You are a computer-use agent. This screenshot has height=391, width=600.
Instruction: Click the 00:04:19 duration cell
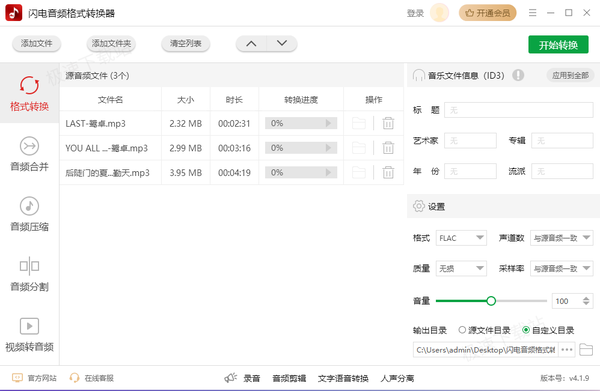[234, 173]
